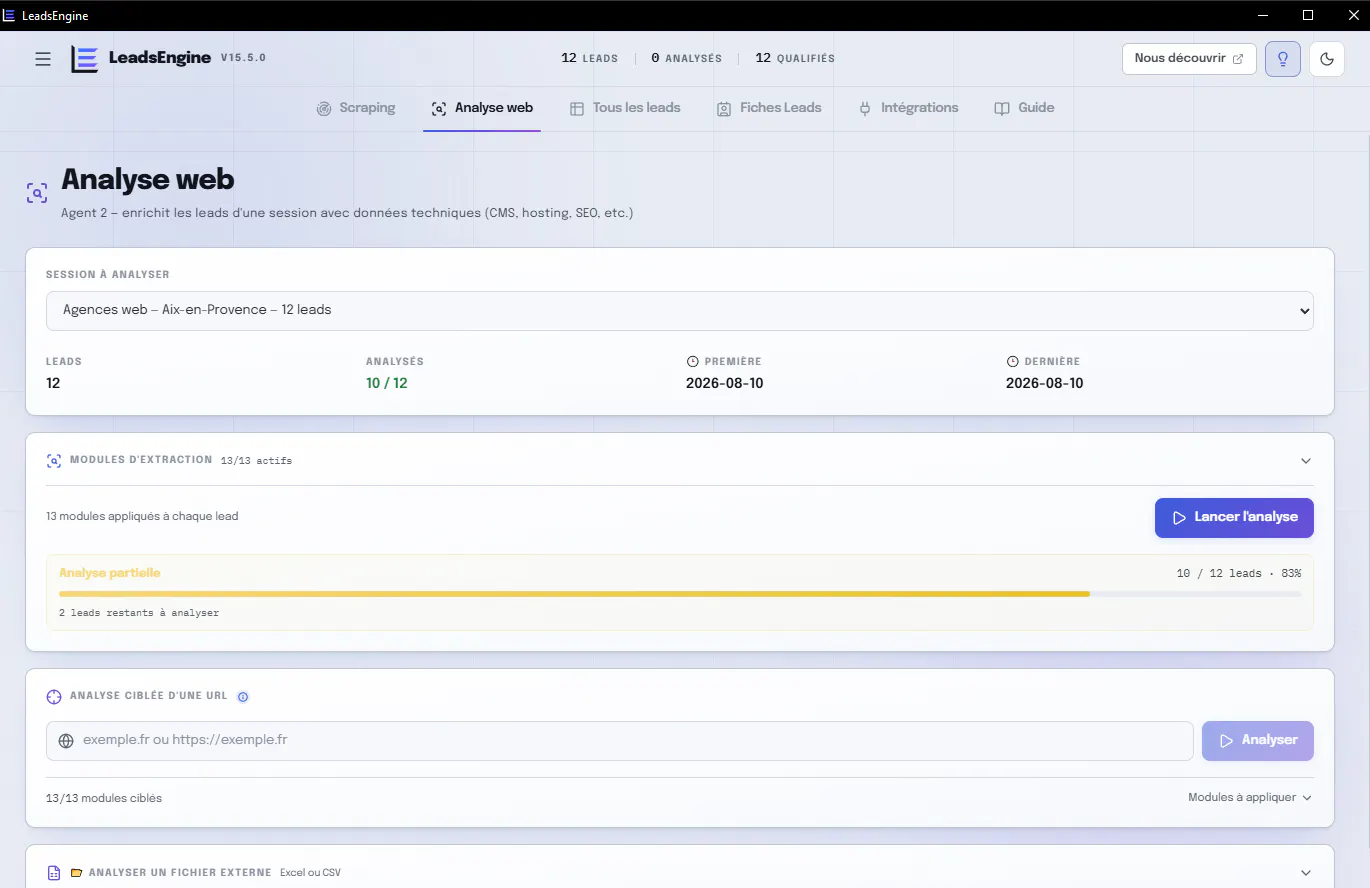Click the Modules d'extraction scan icon
The image size is (1370, 888).
click(x=54, y=461)
